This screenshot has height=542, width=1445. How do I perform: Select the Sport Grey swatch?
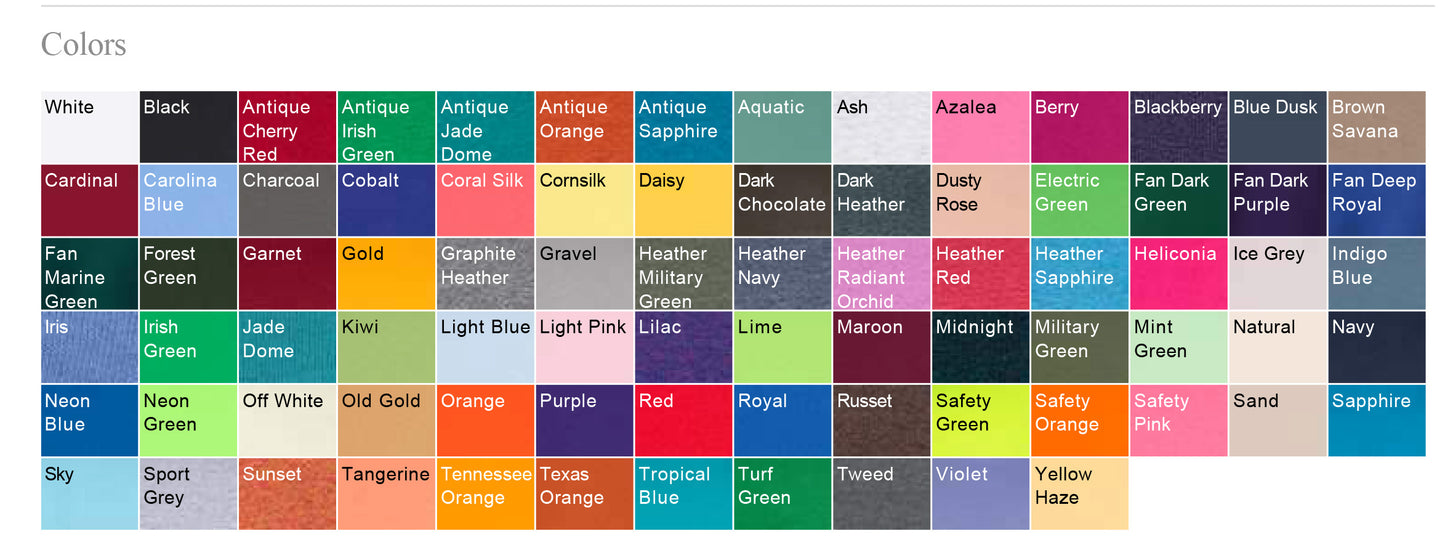[x=189, y=494]
